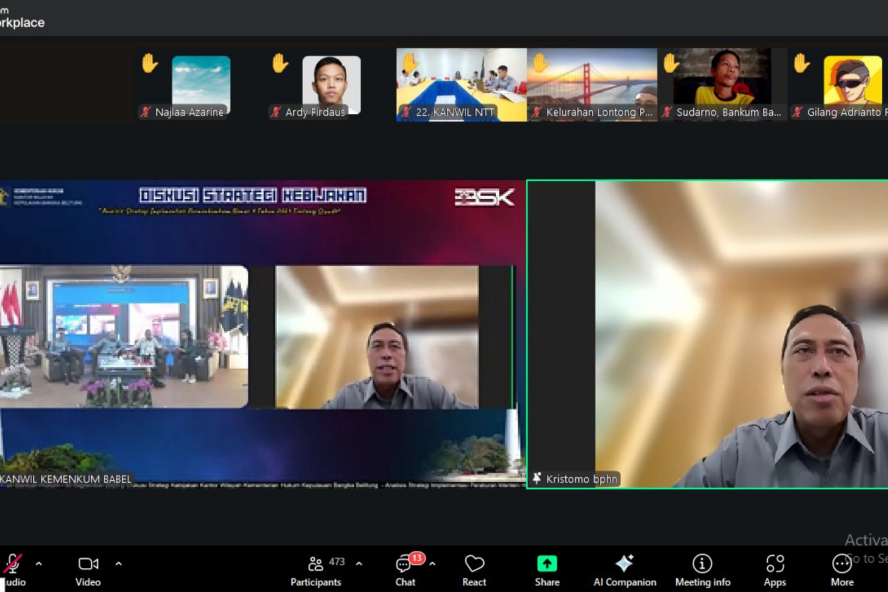888x592 pixels.
Task: Expand the video options arrow
Action: pos(118,564)
